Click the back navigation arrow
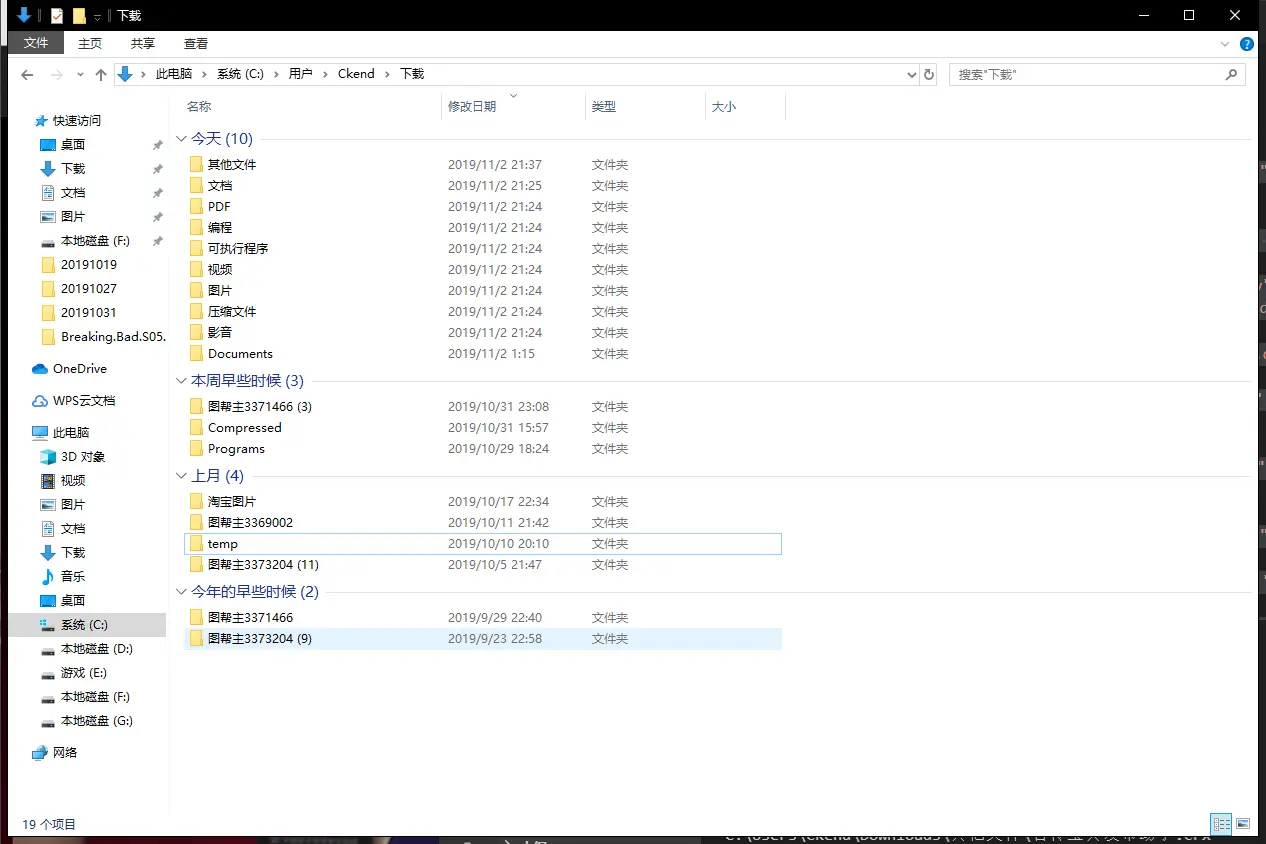The image size is (1266, 844). click(27, 75)
